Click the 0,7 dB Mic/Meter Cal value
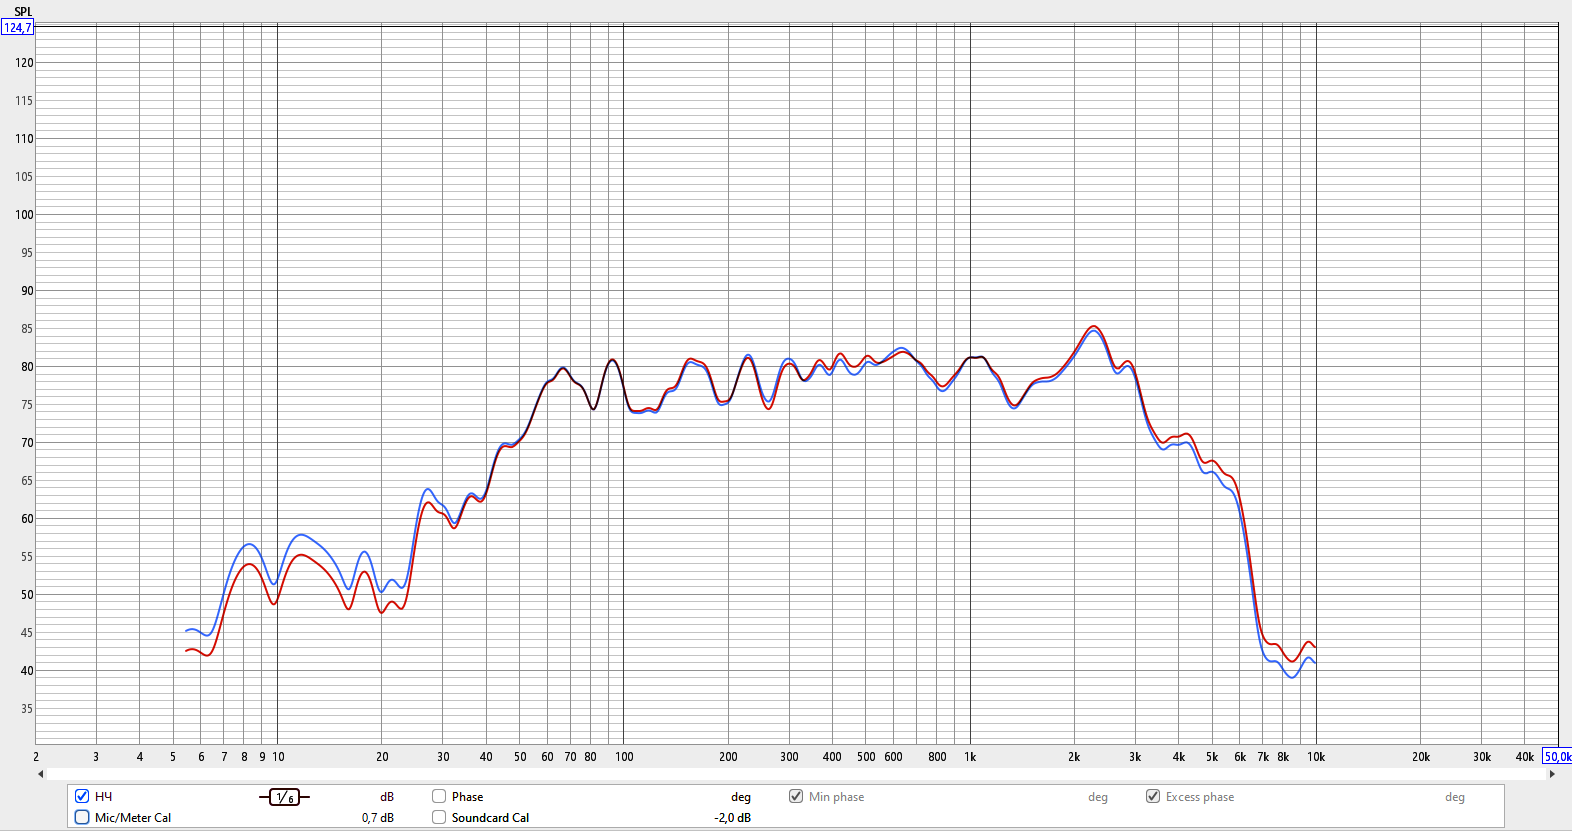The image size is (1572, 831). tap(378, 818)
